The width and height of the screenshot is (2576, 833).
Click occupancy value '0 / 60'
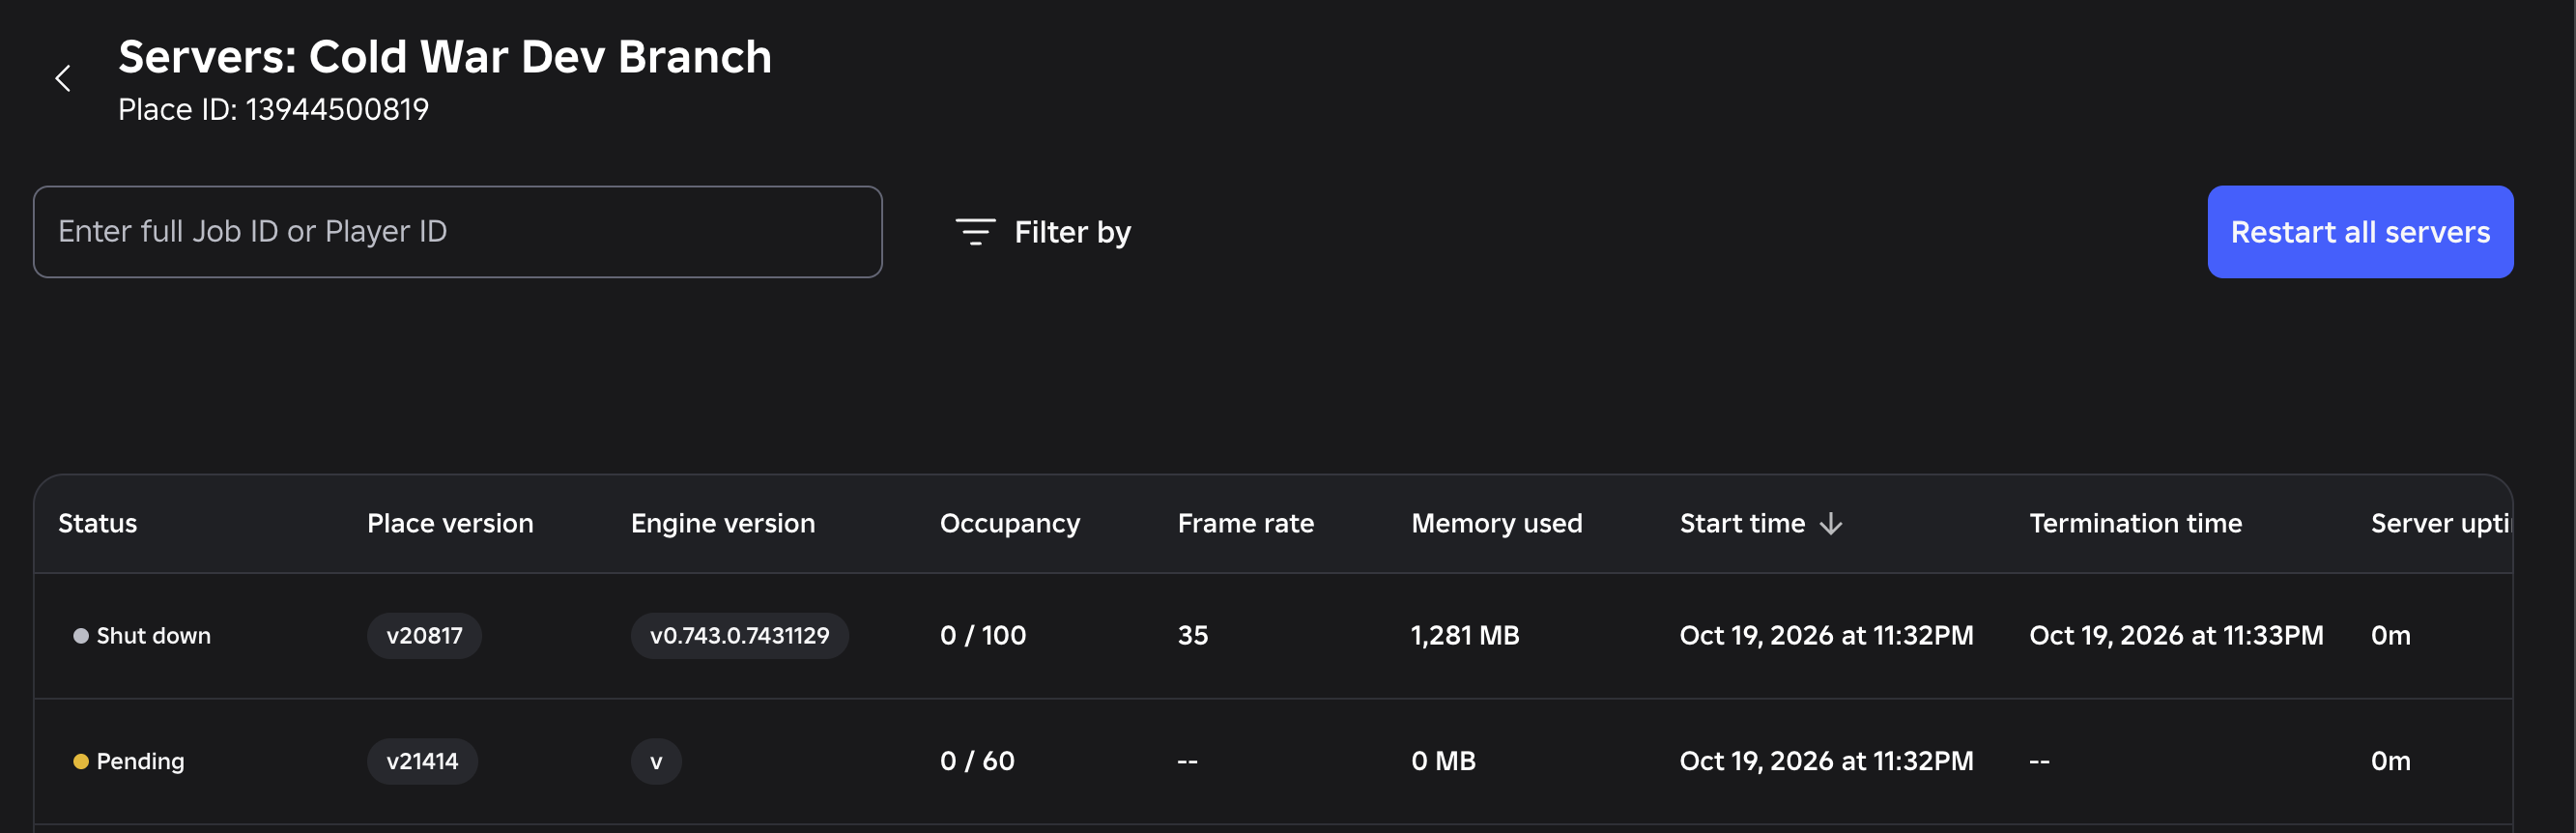click(x=977, y=762)
